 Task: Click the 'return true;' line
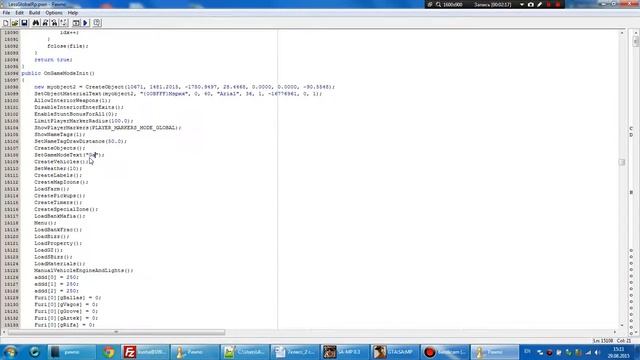tap(53, 60)
